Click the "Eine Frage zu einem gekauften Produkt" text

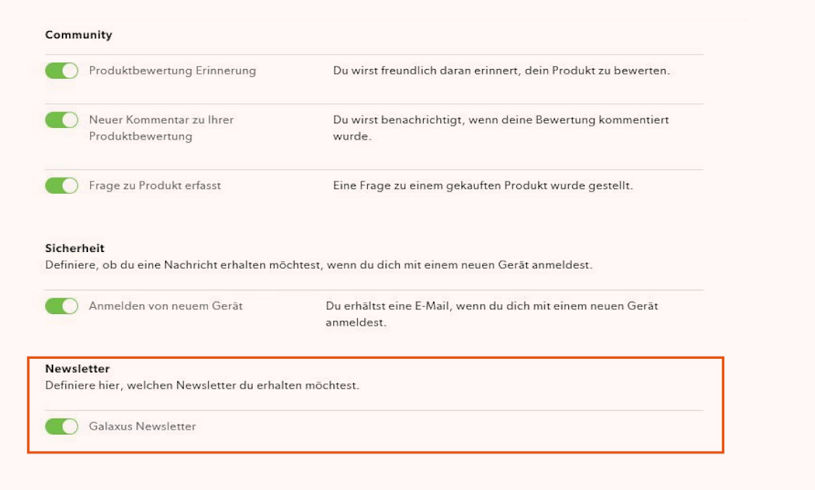click(483, 186)
